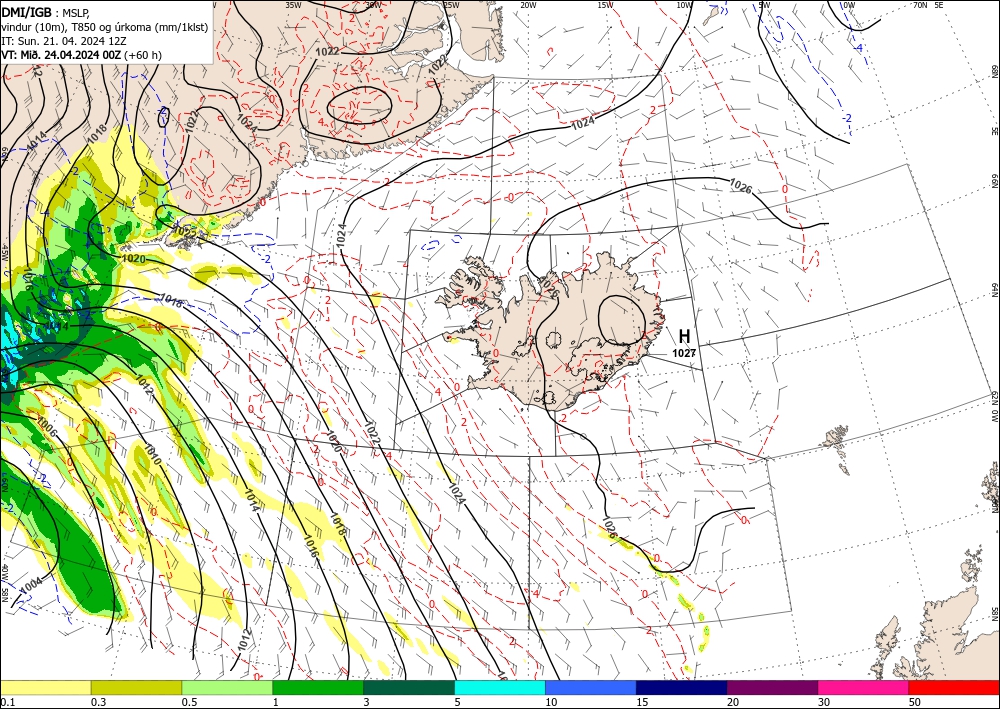Click the legend value '20'
This screenshot has width=1000, height=709.
[x=733, y=702]
